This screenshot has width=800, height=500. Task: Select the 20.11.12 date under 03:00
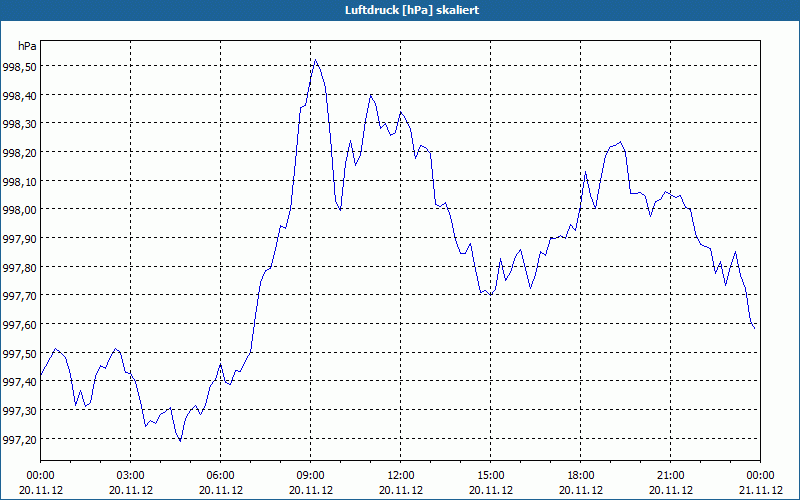tap(131, 490)
